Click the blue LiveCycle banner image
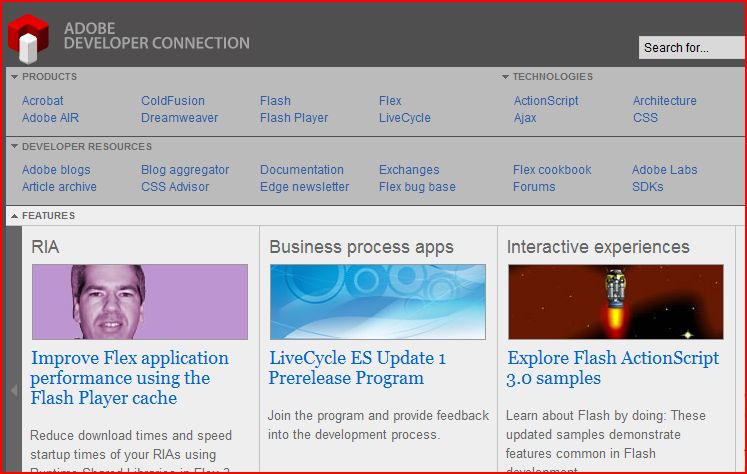Screen dimensions: 747x474 [x=378, y=302]
